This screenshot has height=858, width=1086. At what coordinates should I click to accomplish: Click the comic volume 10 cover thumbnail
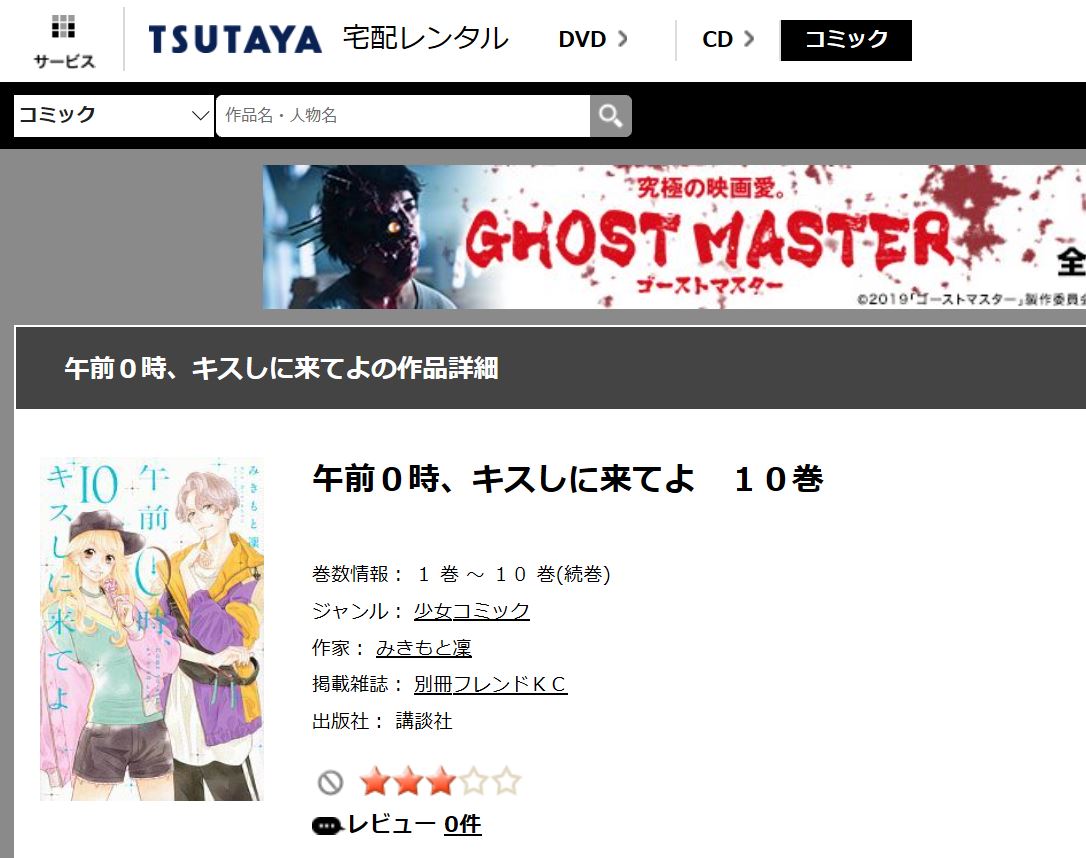(x=152, y=629)
